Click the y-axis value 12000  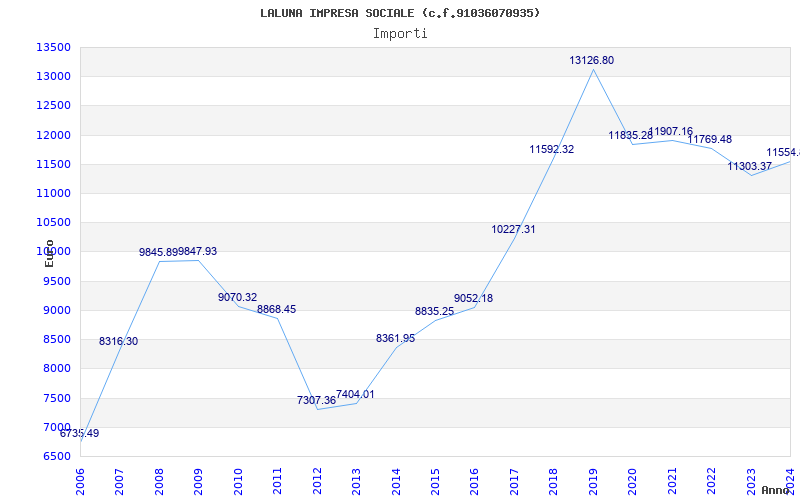pyautogui.click(x=53, y=135)
